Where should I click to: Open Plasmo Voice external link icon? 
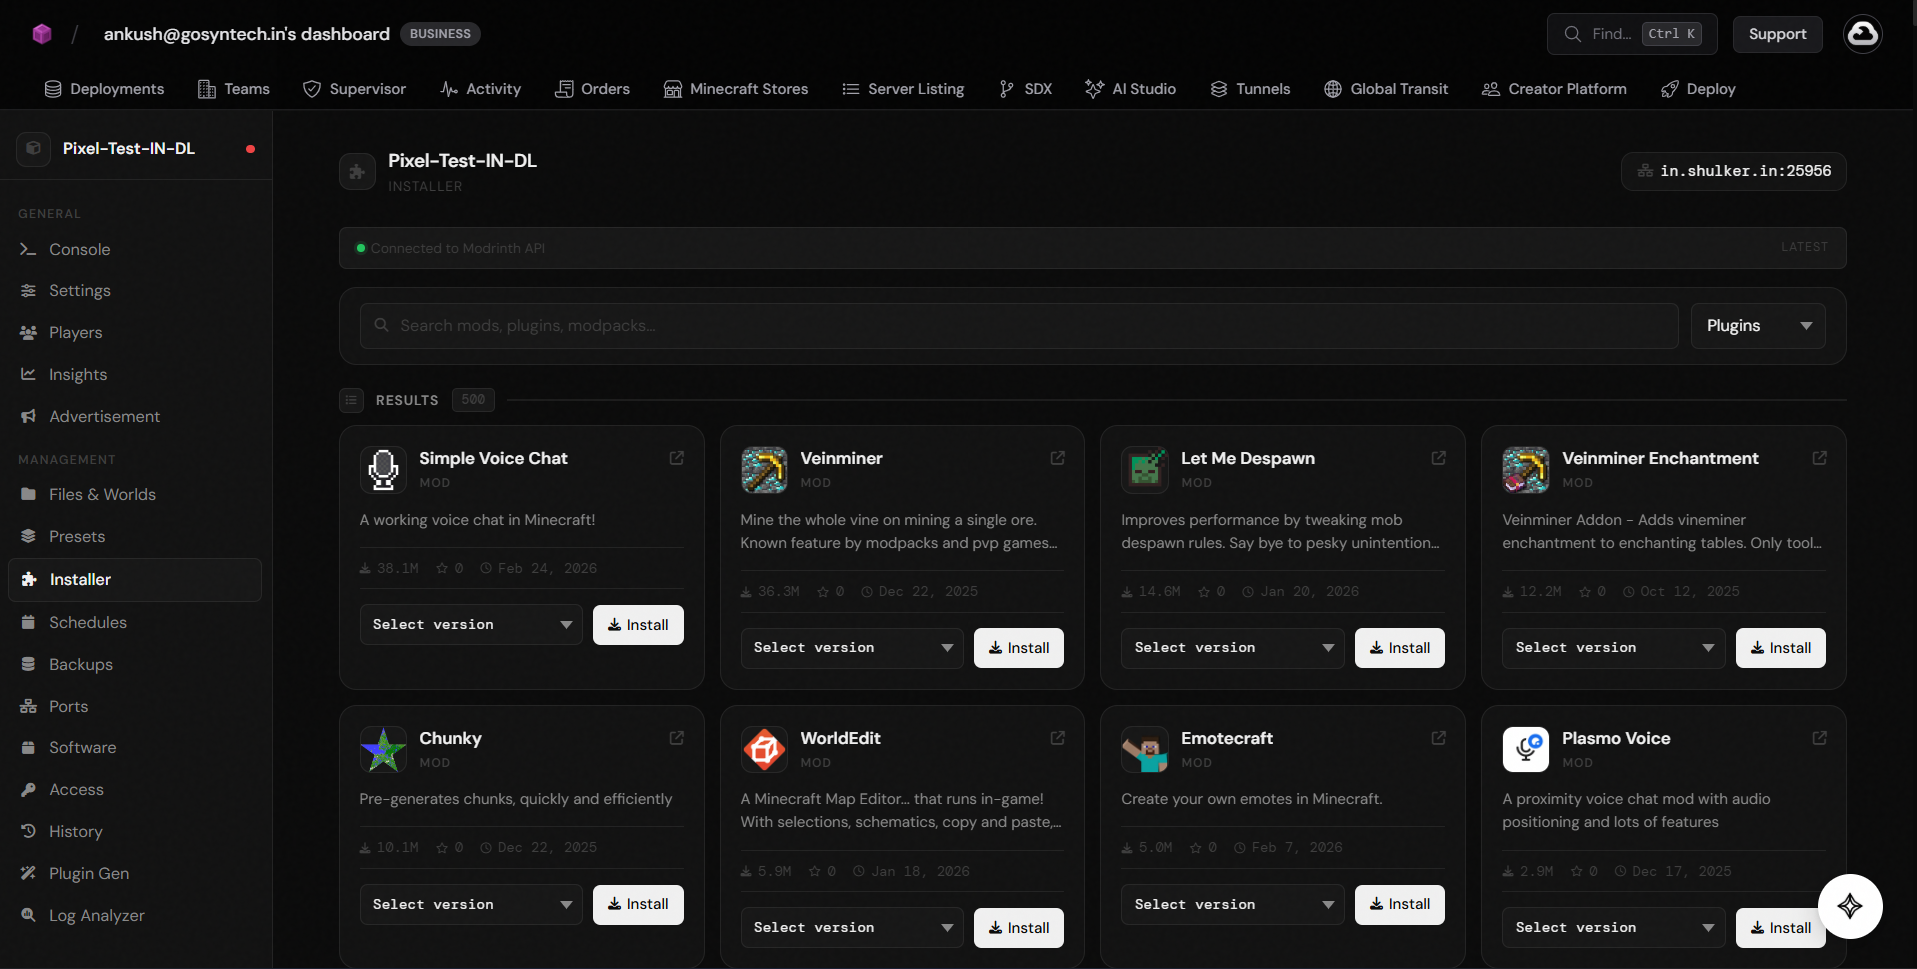pyautogui.click(x=1820, y=738)
